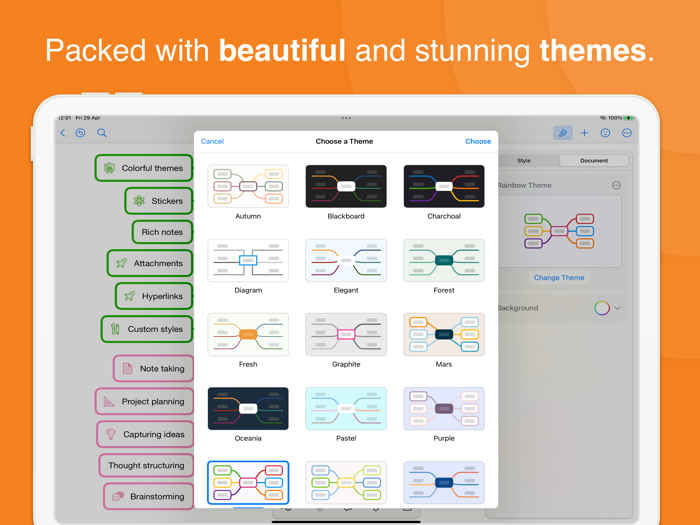Image resolution: width=700 pixels, height=525 pixels.
Task: Click the Change Theme button
Action: click(559, 277)
